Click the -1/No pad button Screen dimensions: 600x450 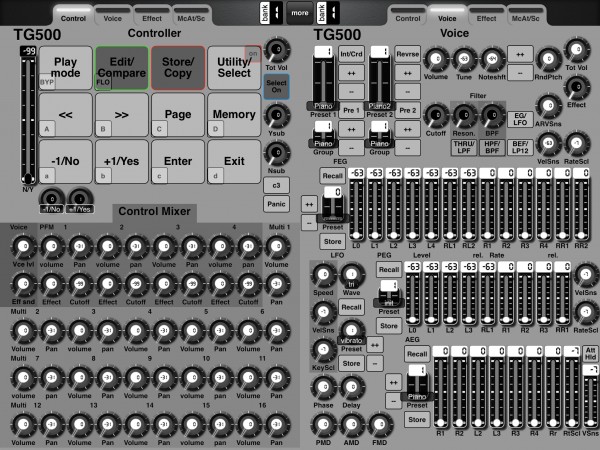point(66,161)
